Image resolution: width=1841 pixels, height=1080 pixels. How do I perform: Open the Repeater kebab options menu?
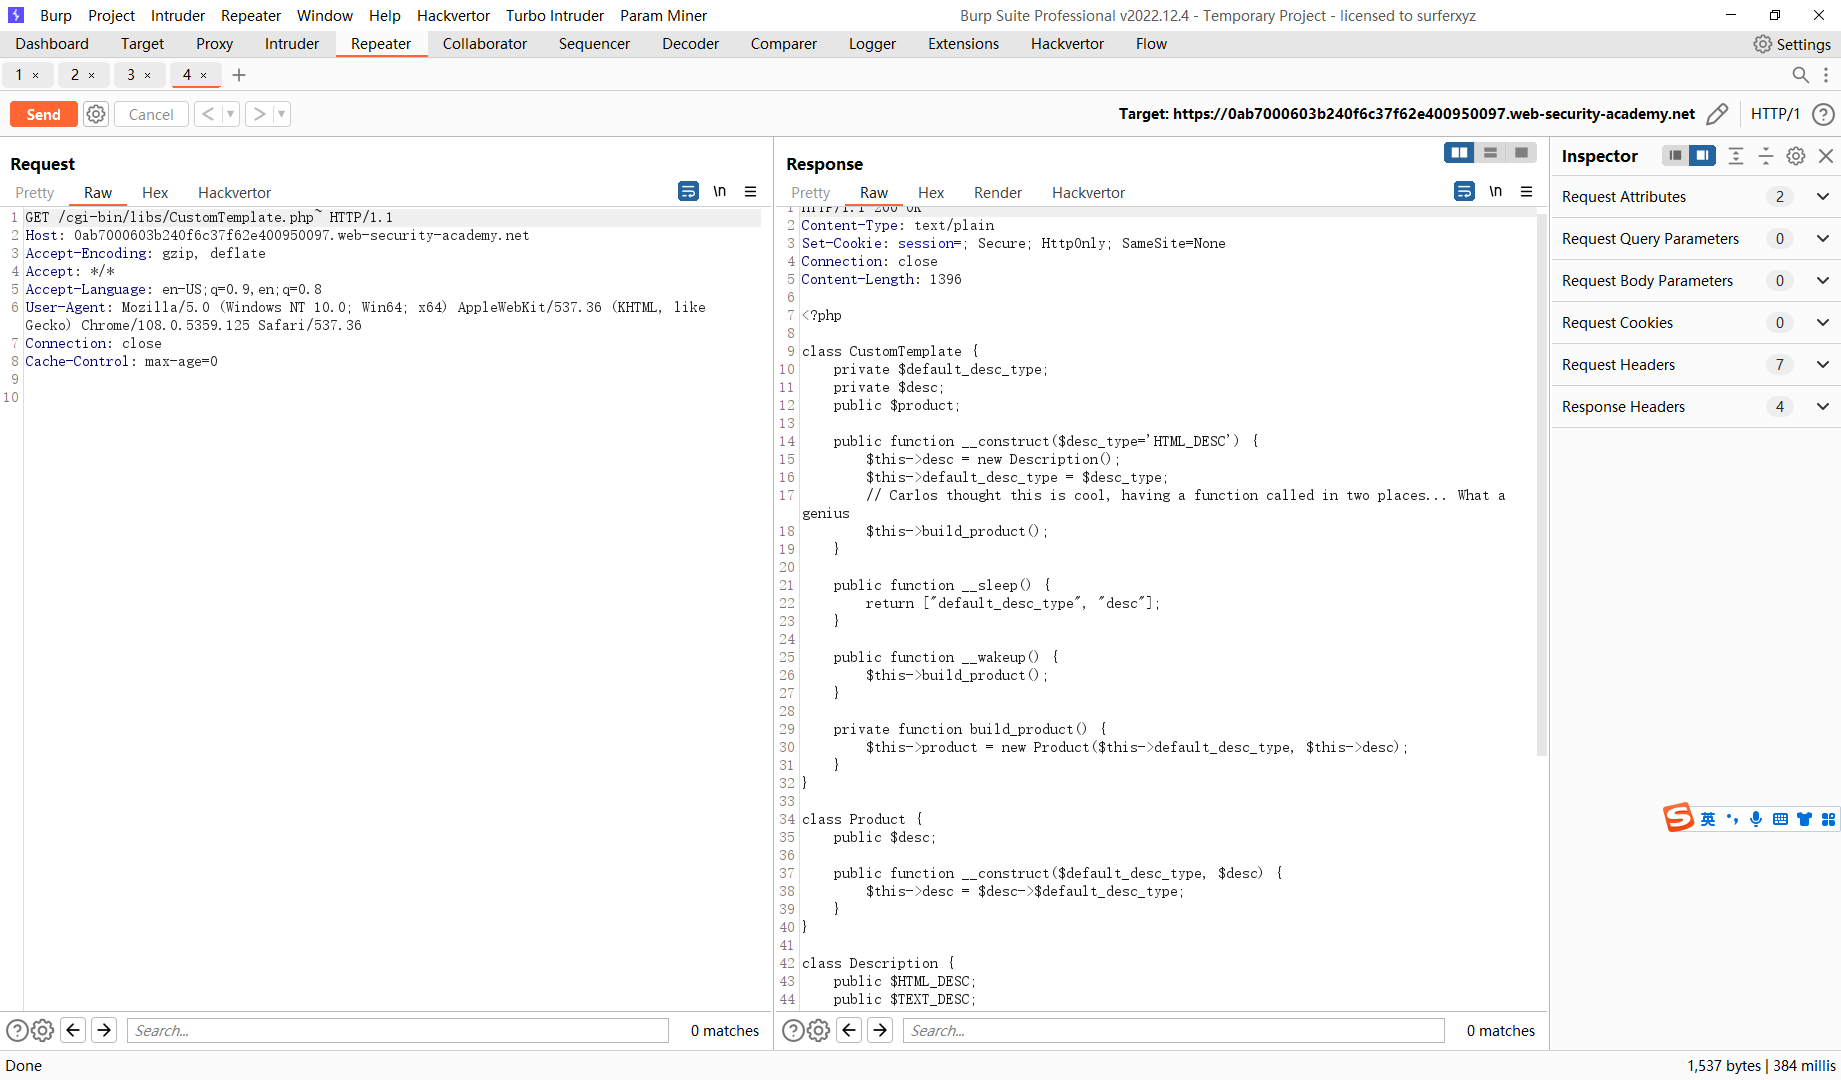coord(1826,75)
